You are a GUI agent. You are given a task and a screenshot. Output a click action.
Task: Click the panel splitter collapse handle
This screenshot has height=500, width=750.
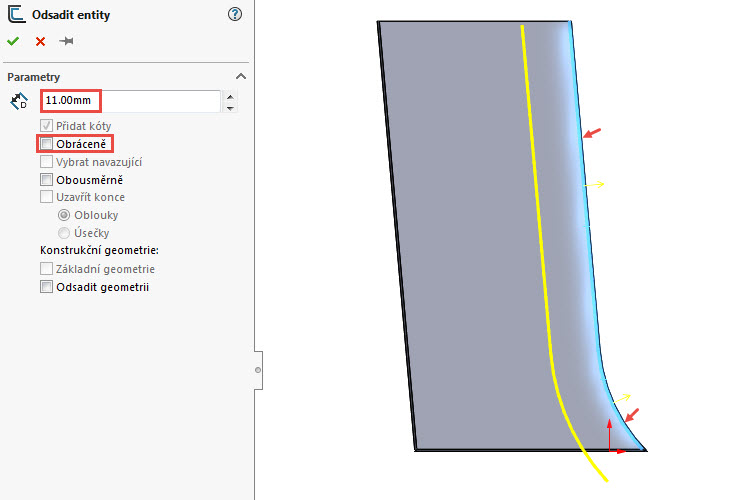pyautogui.click(x=258, y=370)
